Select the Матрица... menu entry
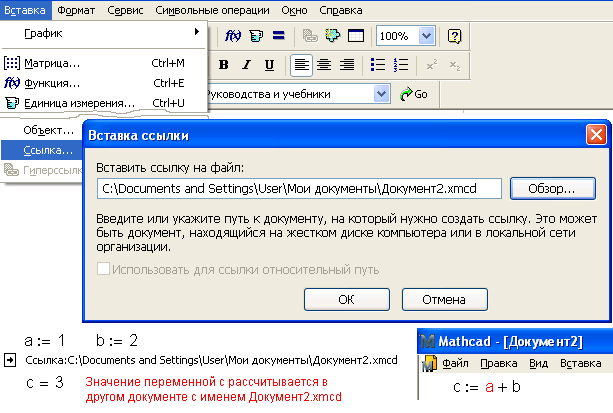613x413 pixels. (104, 63)
